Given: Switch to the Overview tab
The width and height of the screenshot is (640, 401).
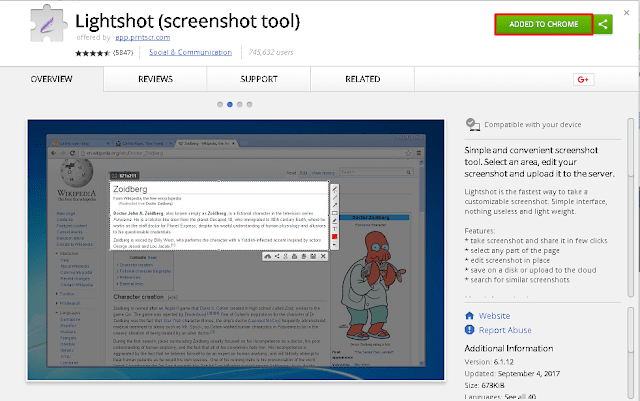Looking at the screenshot, I should (x=51, y=79).
